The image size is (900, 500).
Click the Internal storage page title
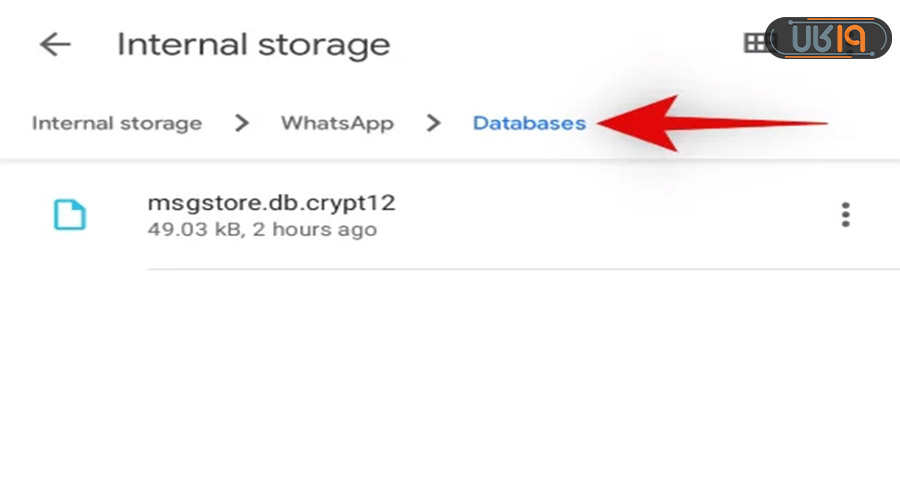pyautogui.click(x=253, y=45)
